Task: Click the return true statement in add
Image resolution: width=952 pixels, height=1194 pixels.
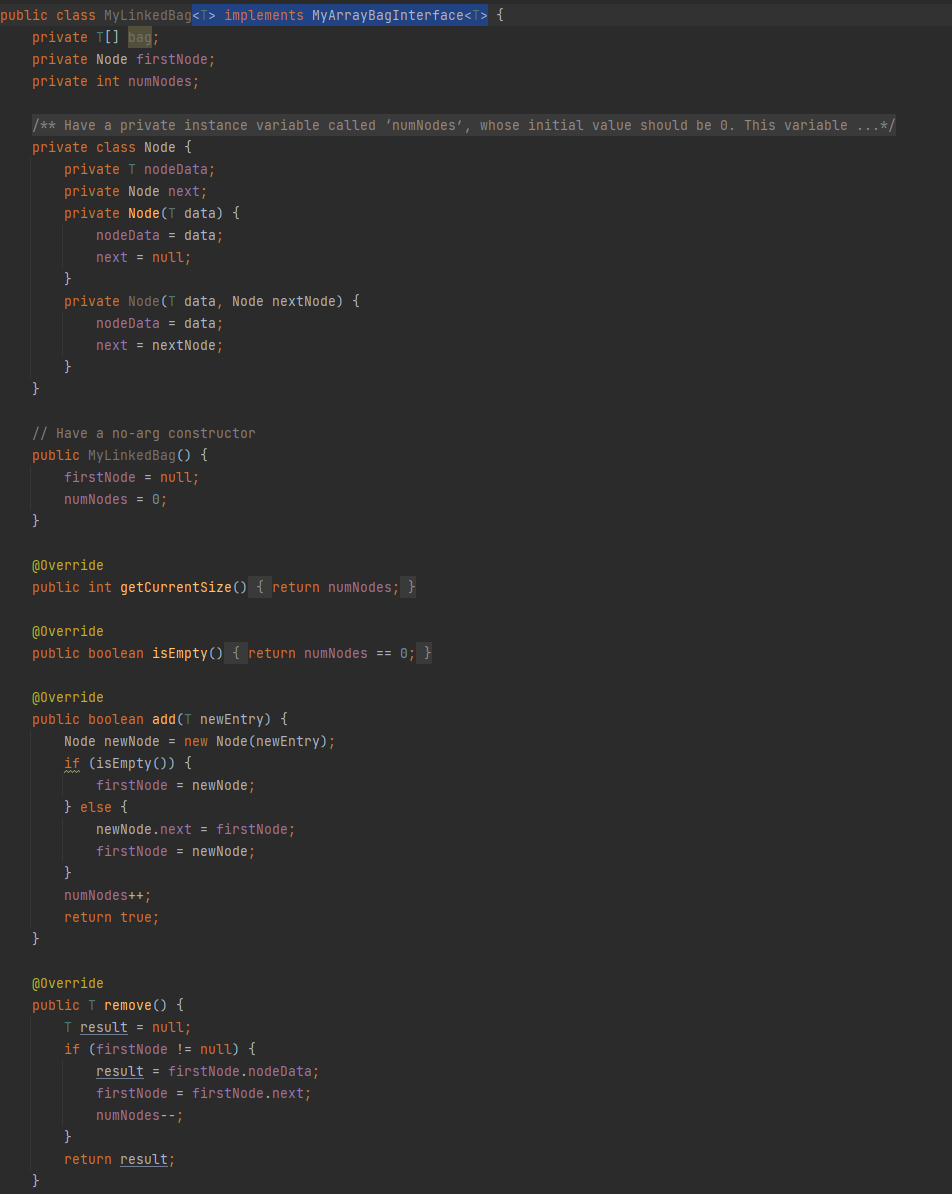Action: (x=110, y=917)
